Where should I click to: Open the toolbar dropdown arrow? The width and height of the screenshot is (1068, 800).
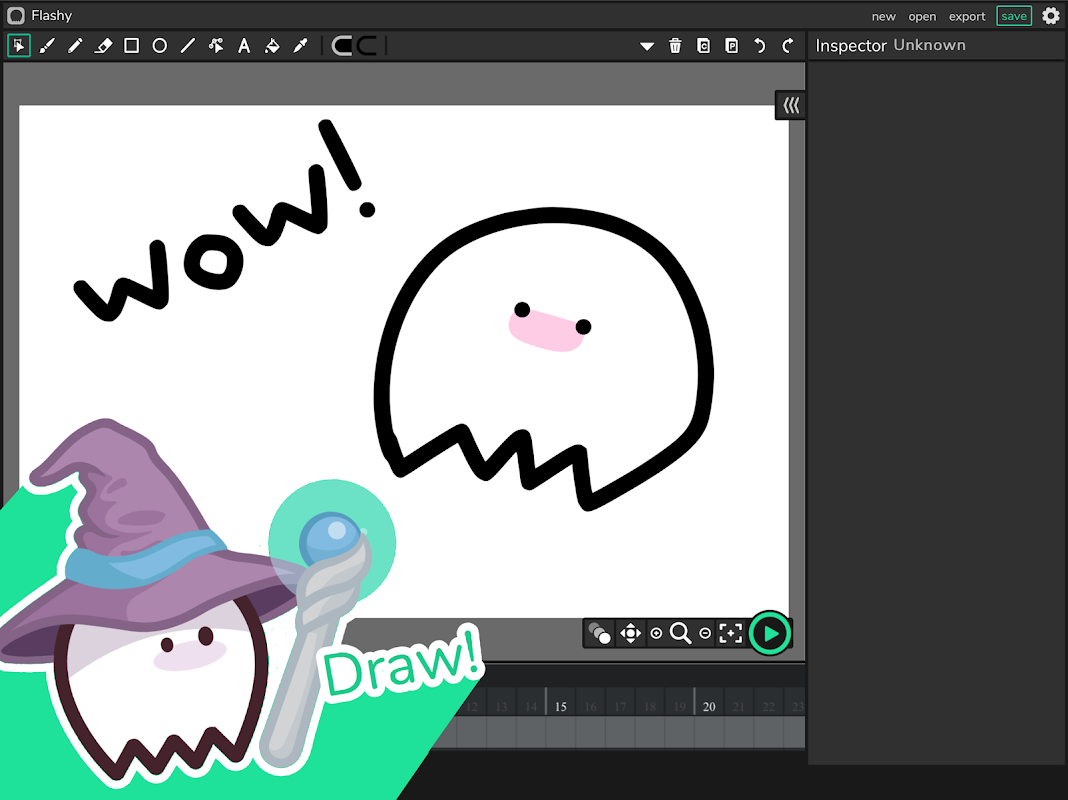647,46
